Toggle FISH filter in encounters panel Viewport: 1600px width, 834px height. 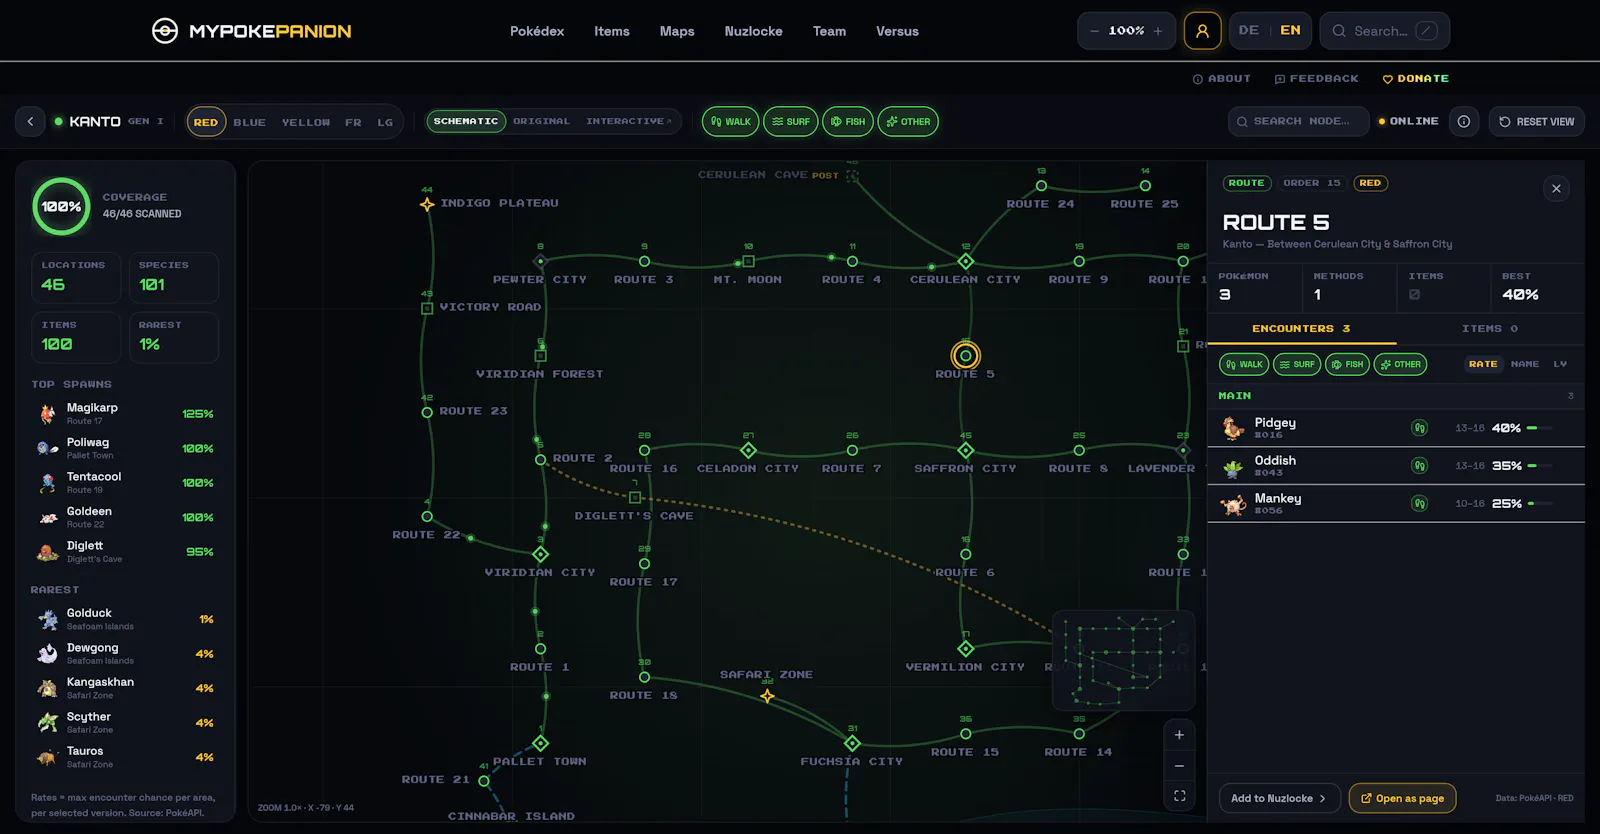coord(1347,364)
